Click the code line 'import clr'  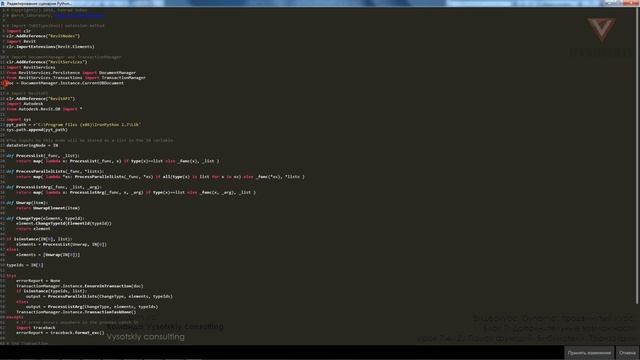point(18,31)
